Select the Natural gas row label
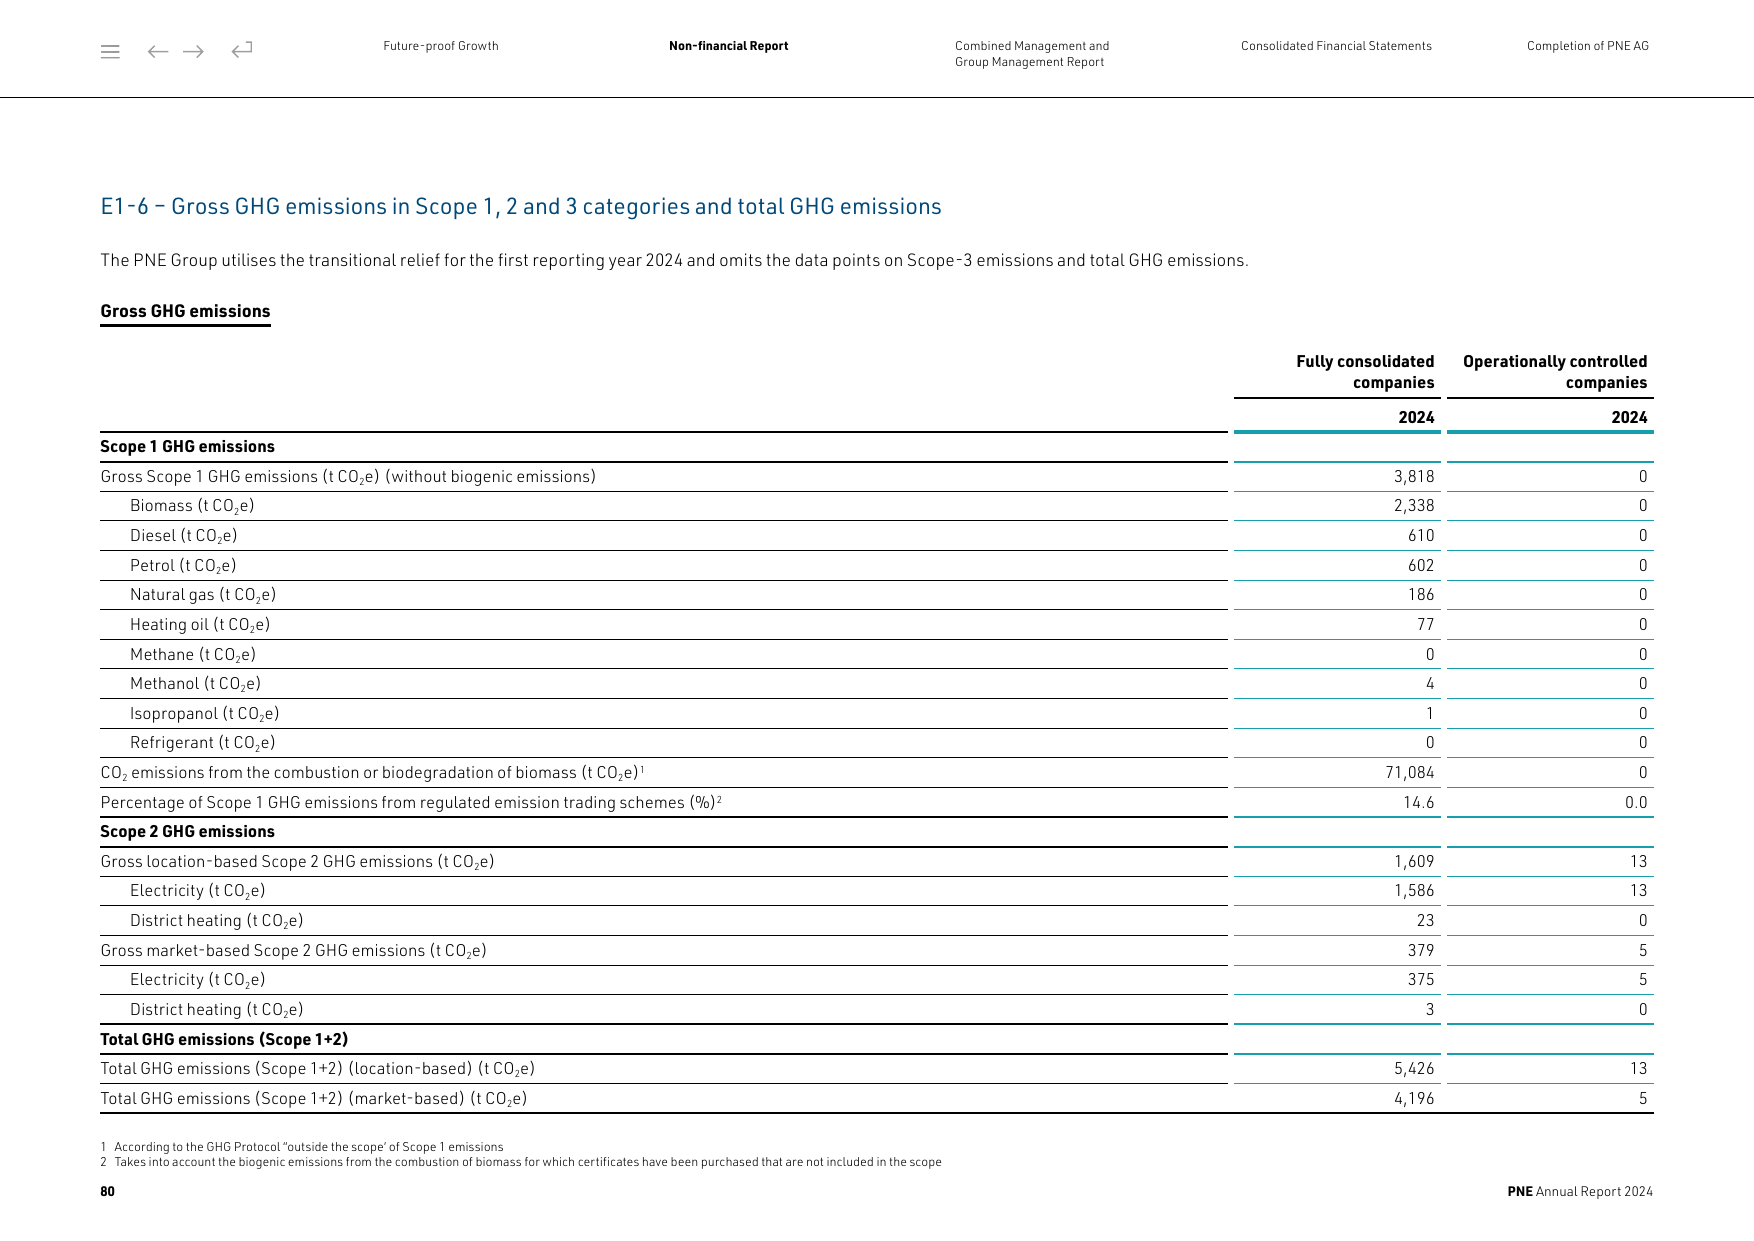The height and width of the screenshot is (1241, 1754). [x=203, y=595]
